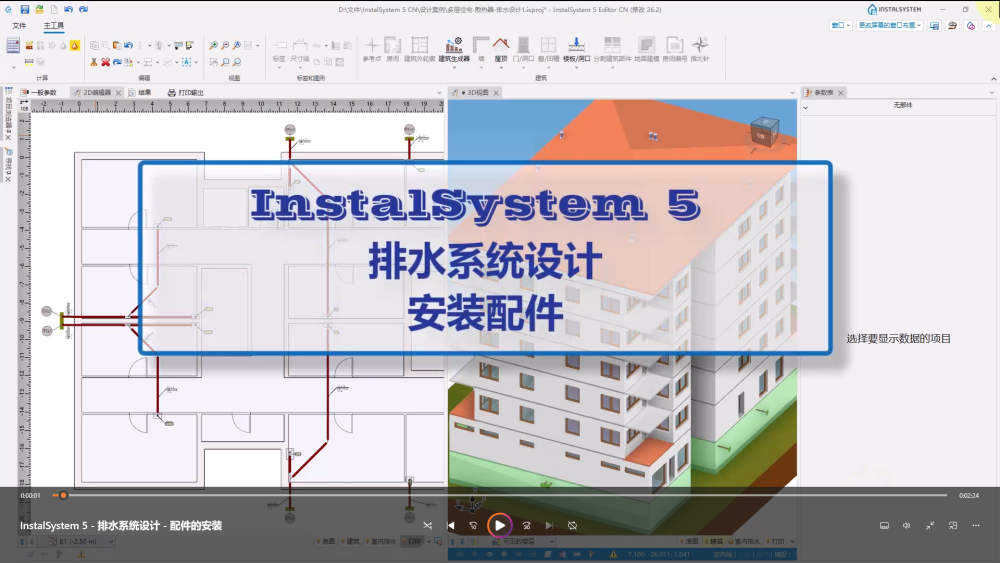
Task: Click the zoom in magnifier icon
Action: [x=214, y=45]
